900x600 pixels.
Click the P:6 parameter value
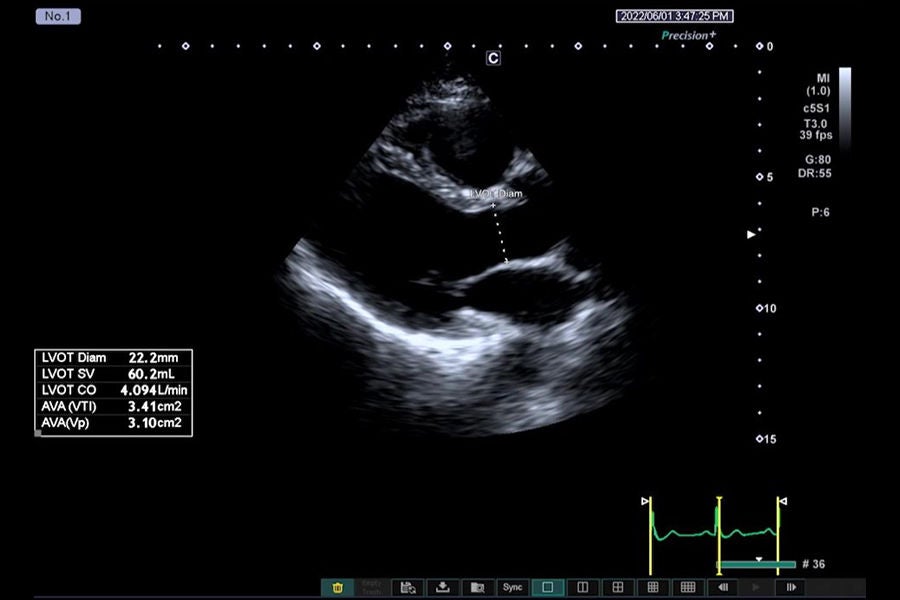pos(821,212)
